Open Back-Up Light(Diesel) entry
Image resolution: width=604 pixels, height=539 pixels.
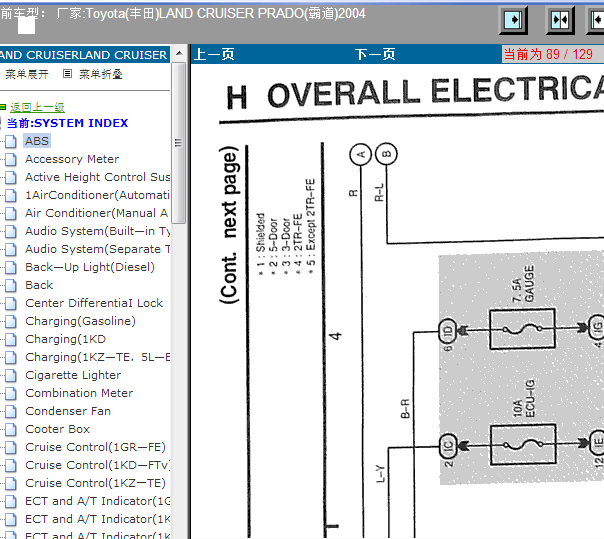click(90, 267)
